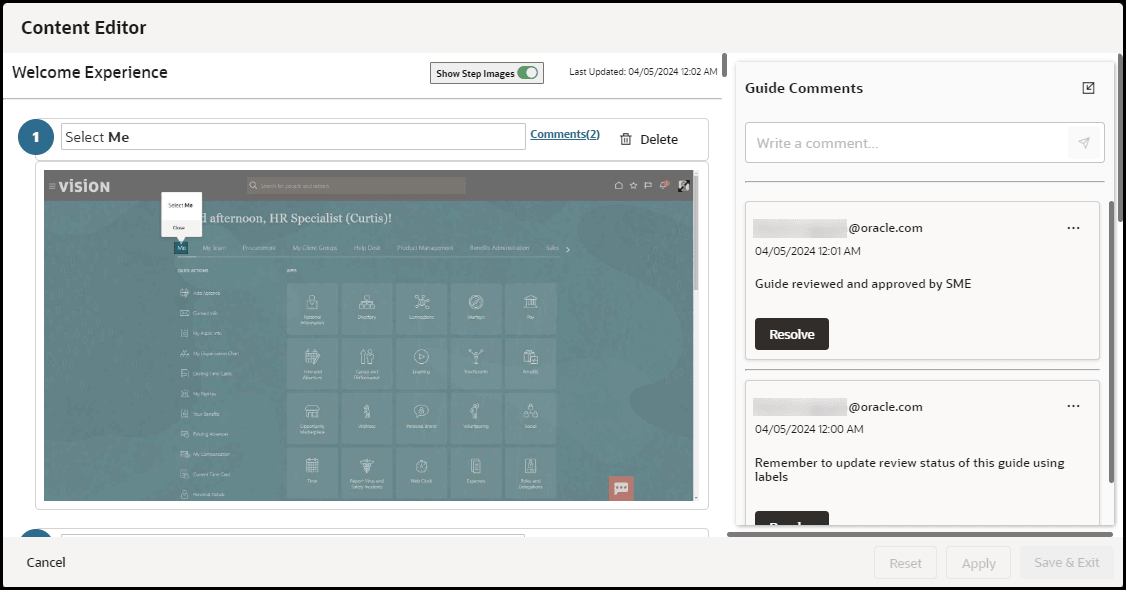This screenshot has width=1126, height=590.
Task: Click the '04/05/2024 12:01 AM' comment timestamp
Action: click(x=807, y=251)
